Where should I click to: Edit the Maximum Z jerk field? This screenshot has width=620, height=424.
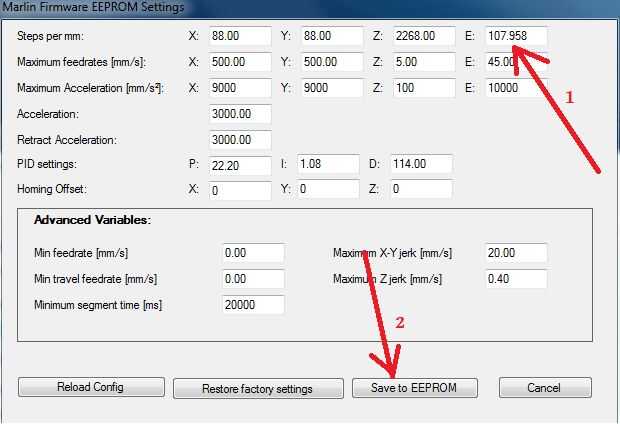coord(516,279)
